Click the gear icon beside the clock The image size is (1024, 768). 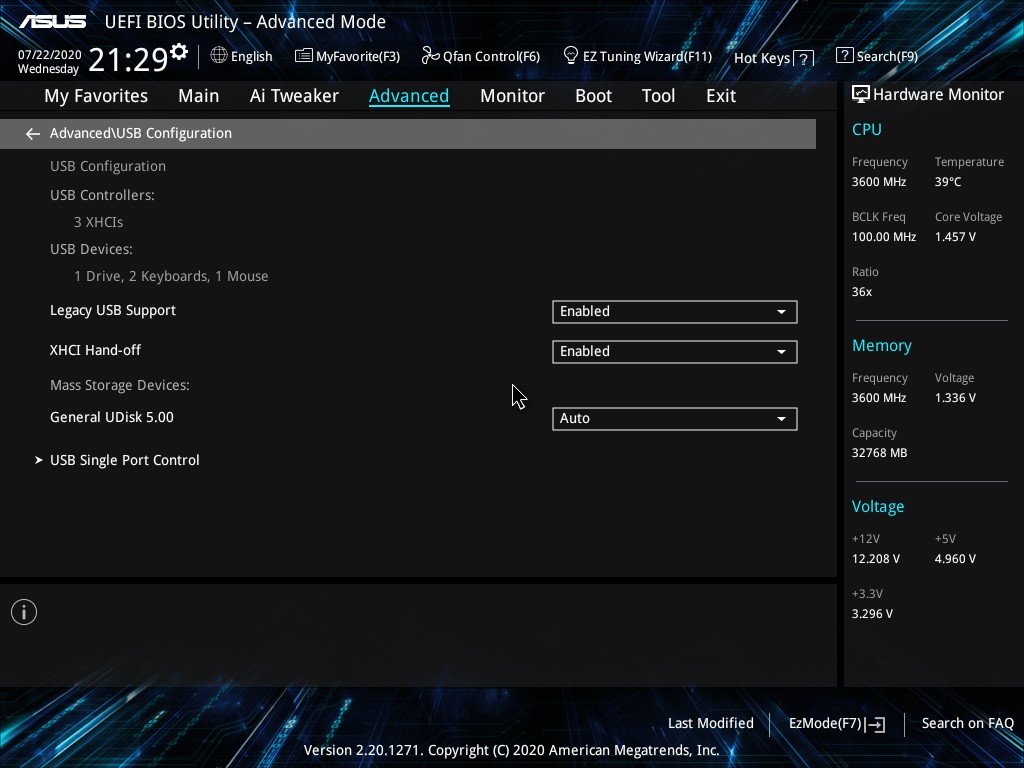pos(179,52)
